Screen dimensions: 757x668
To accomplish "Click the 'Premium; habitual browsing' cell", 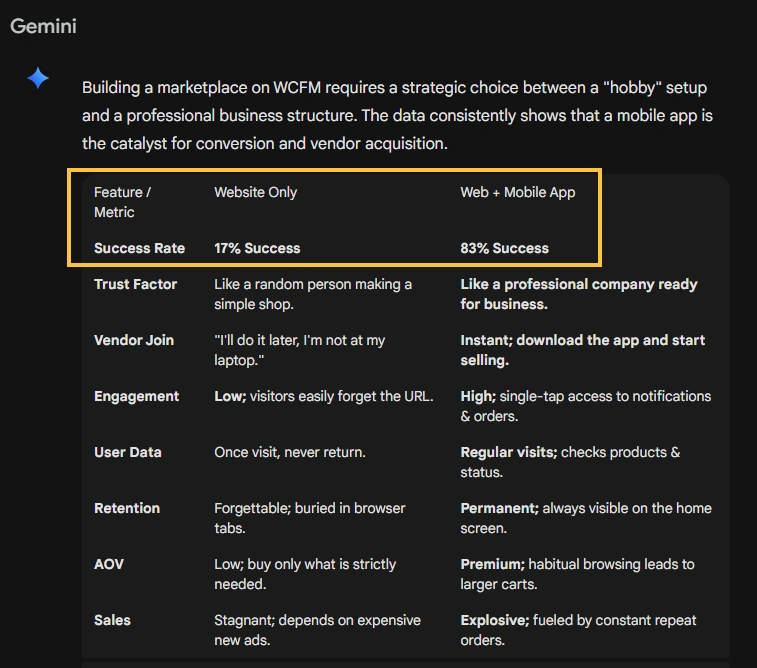I will coord(577,574).
